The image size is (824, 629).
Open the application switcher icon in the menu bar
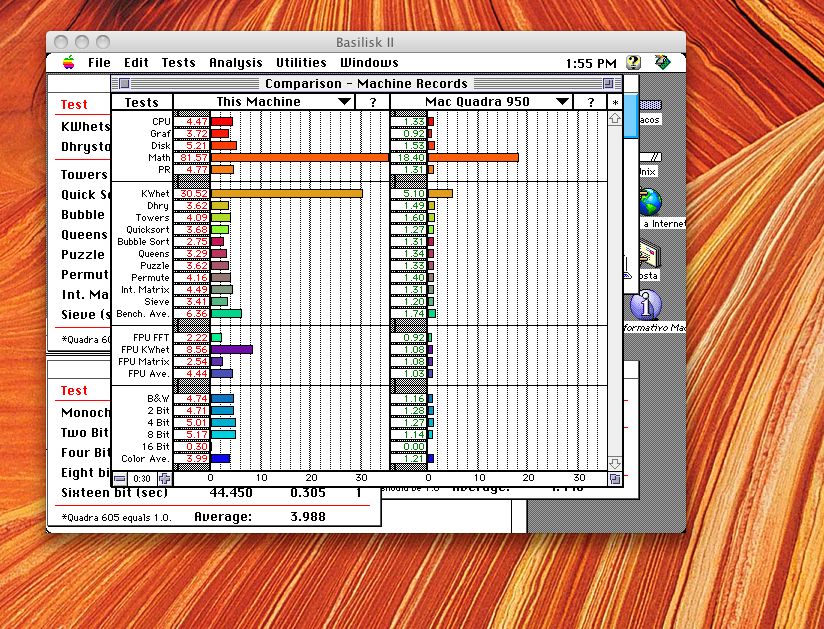(663, 62)
